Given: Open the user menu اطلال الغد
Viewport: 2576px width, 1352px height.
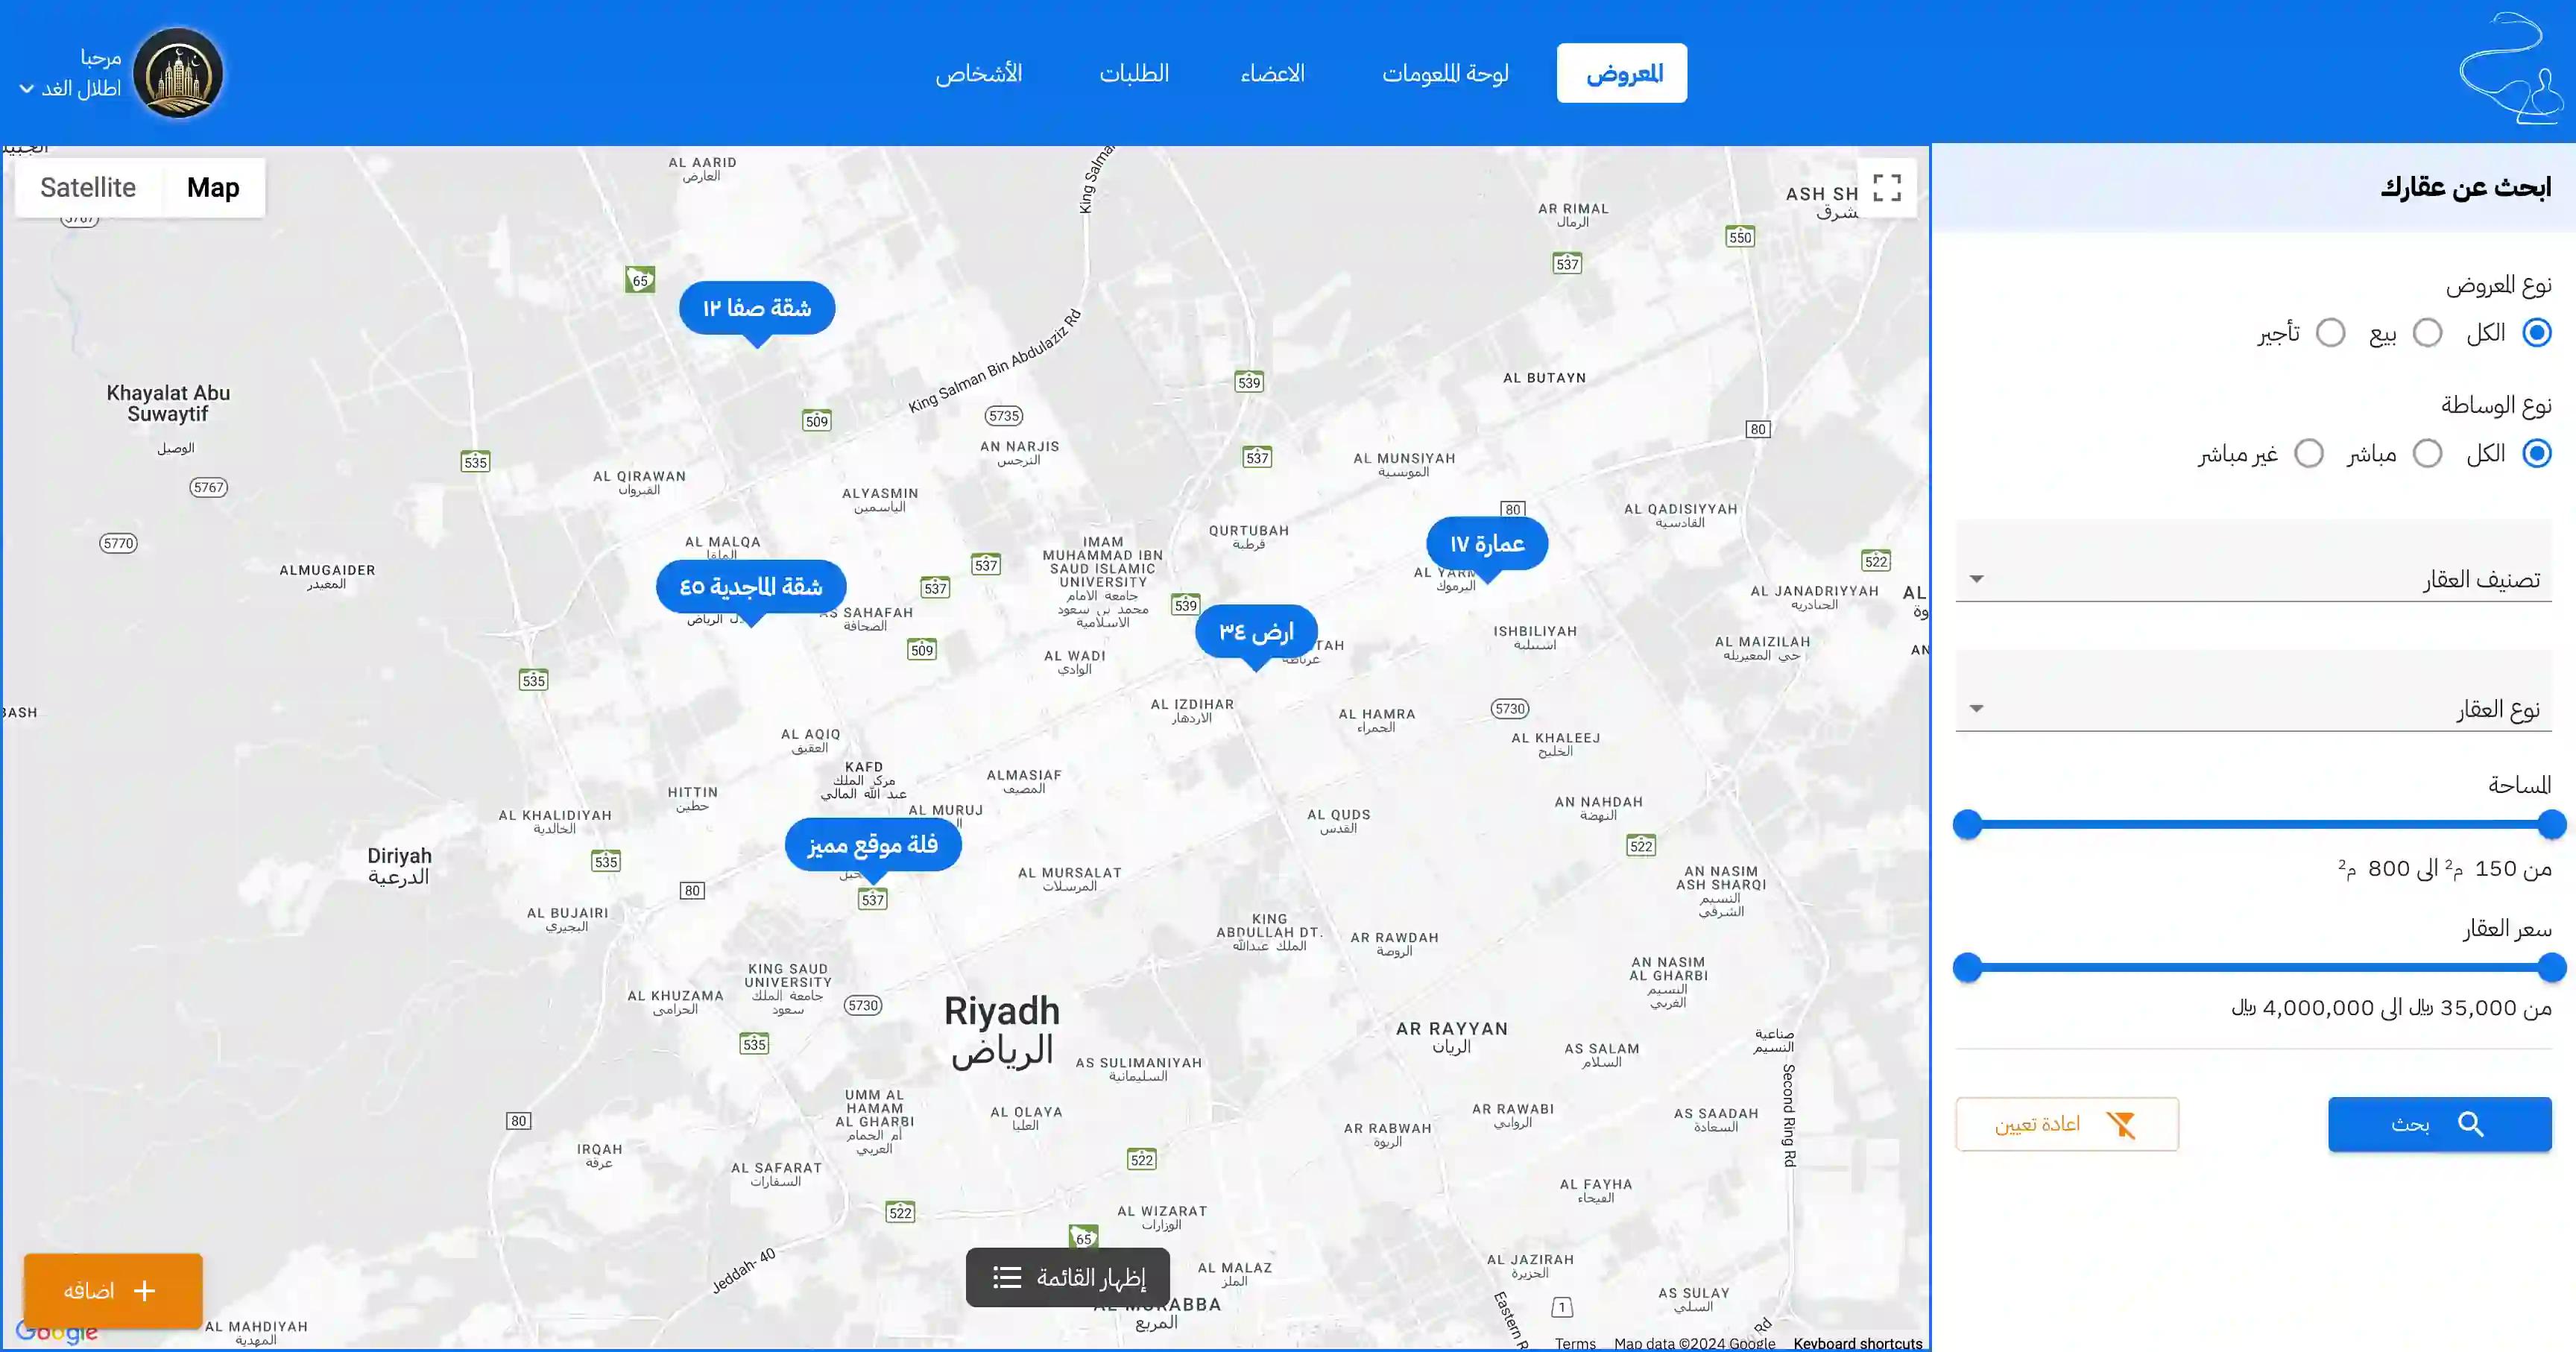Looking at the screenshot, I should (x=71, y=89).
